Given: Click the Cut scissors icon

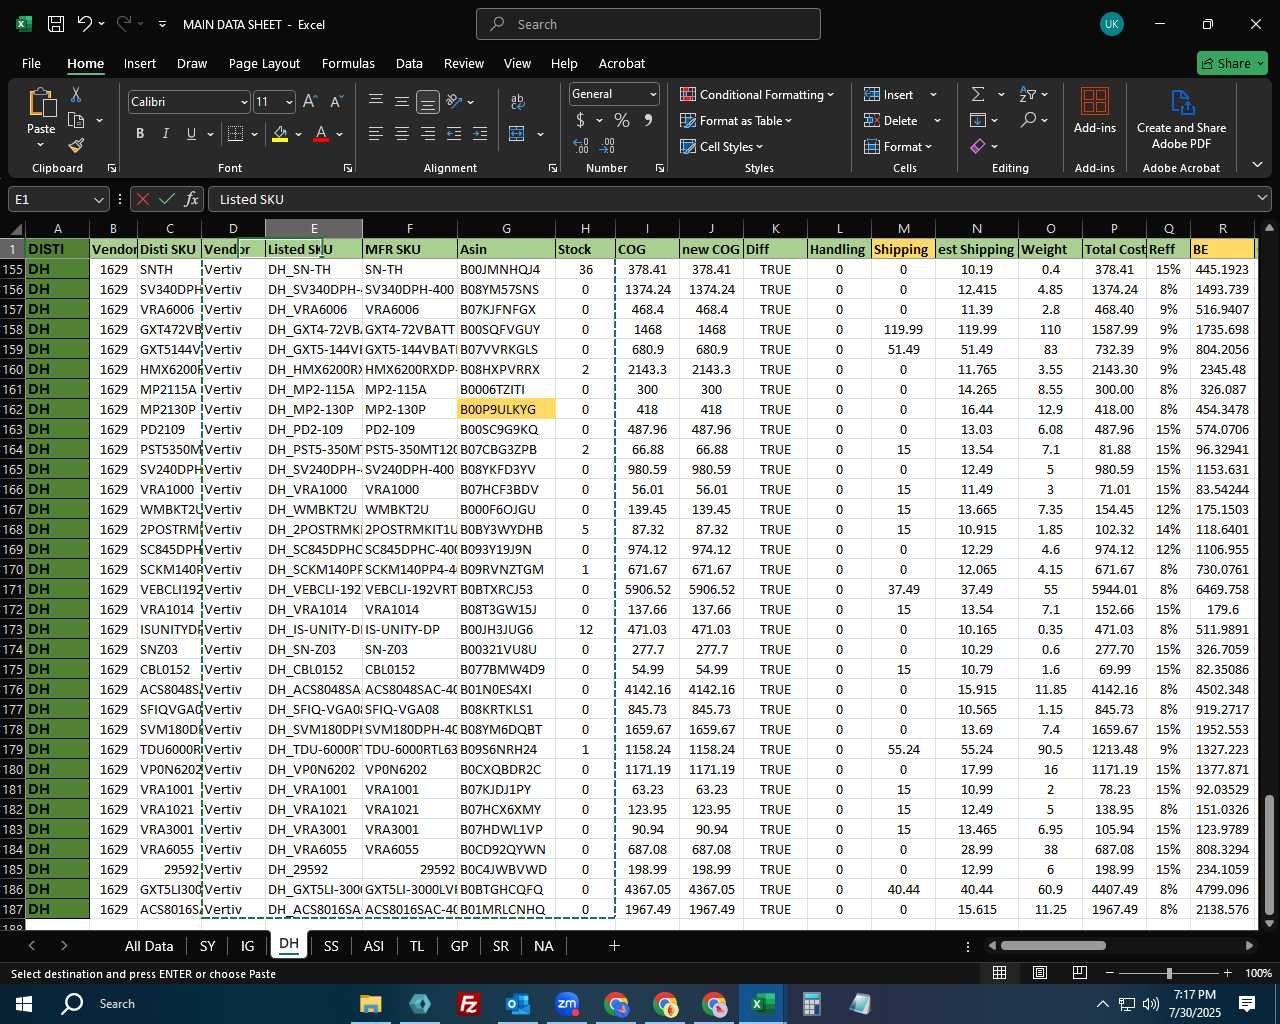Looking at the screenshot, I should tap(76, 94).
